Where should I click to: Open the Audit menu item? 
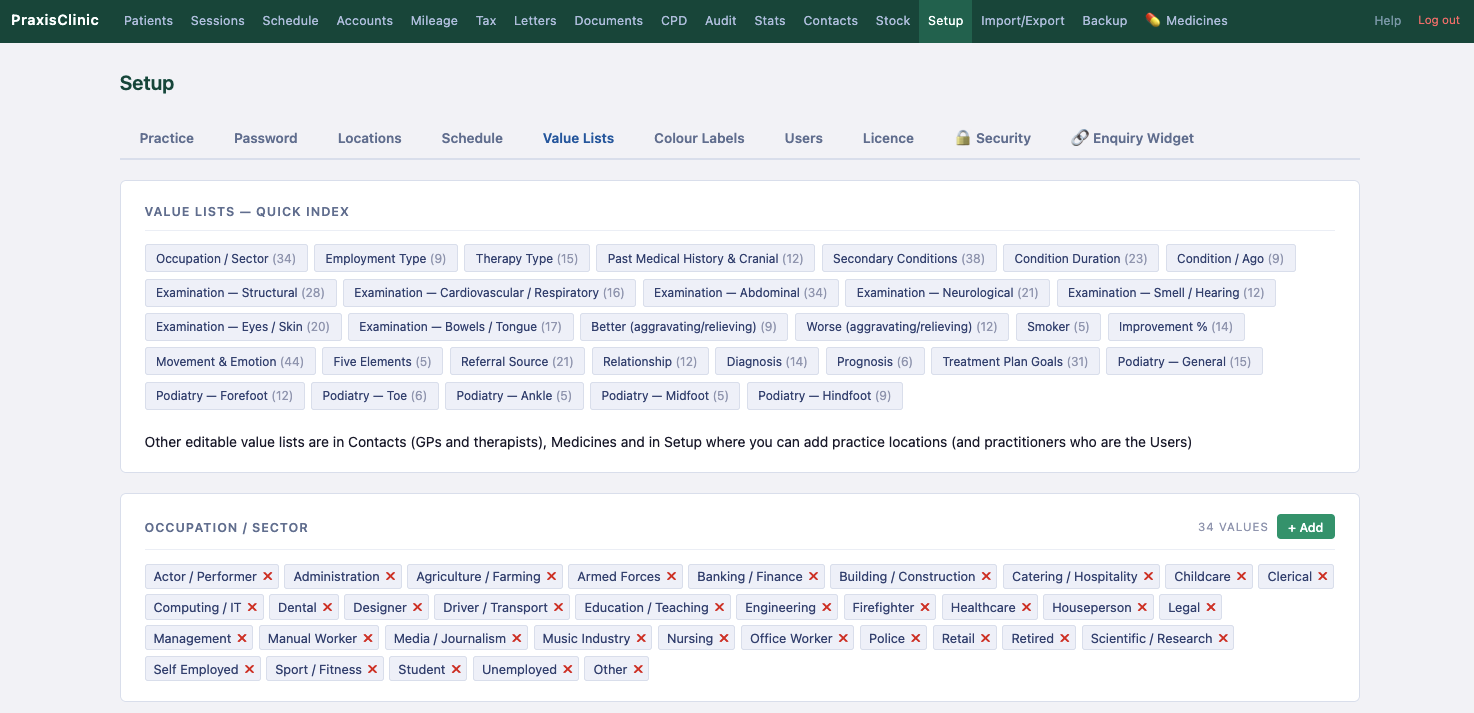(x=720, y=20)
